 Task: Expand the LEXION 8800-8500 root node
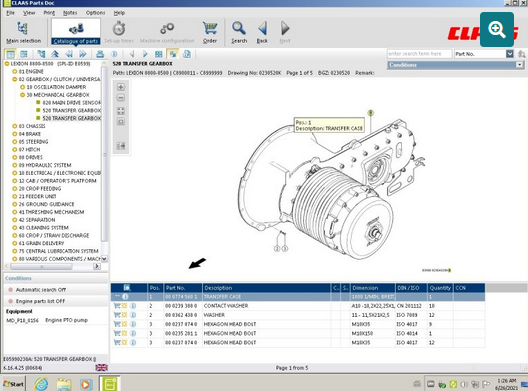click(x=7, y=63)
